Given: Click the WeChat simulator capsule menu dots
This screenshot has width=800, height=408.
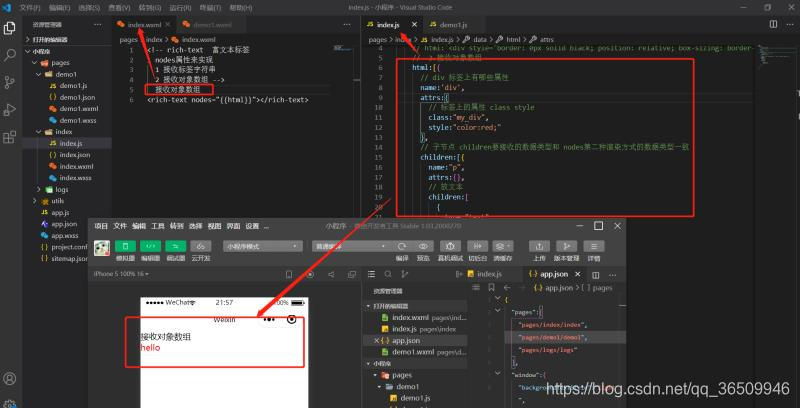Looking at the screenshot, I should (269, 320).
